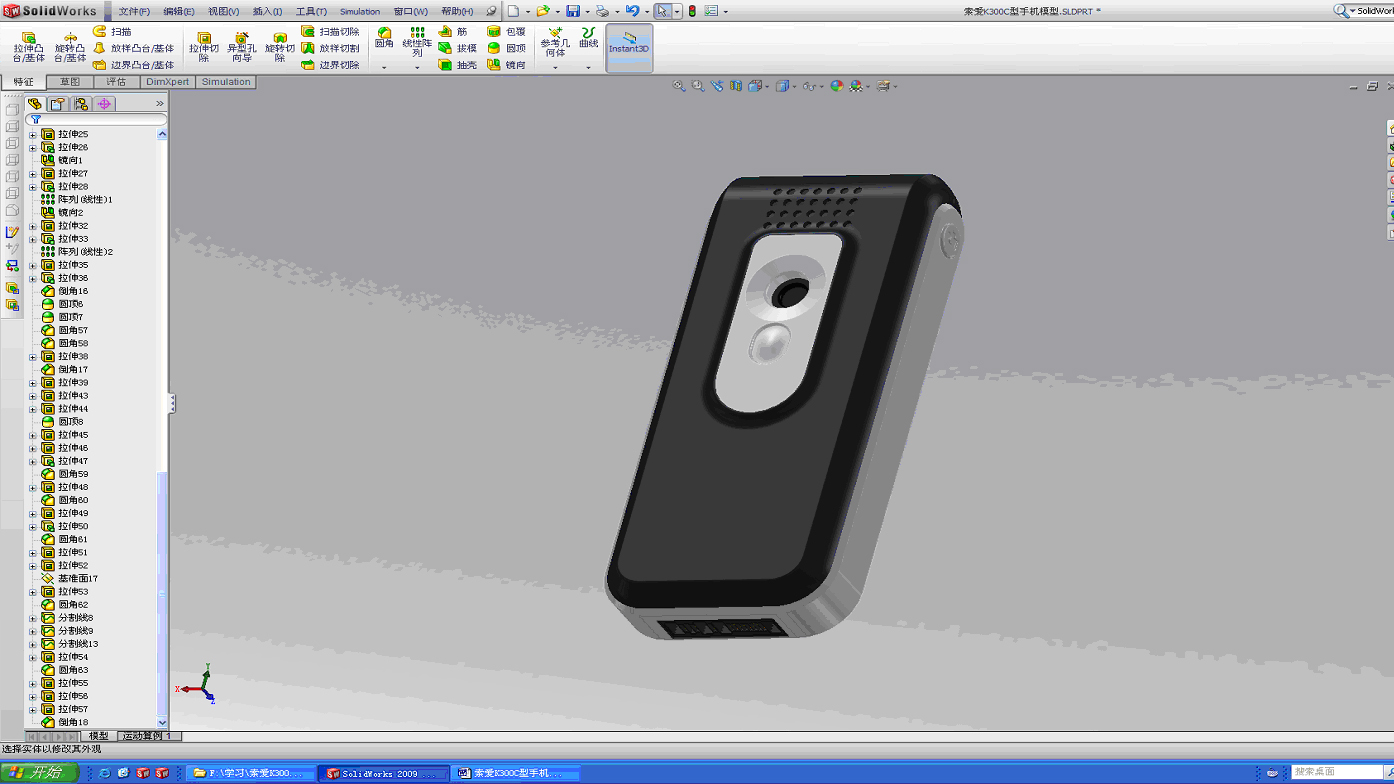The image size is (1394, 784).
Task: Open the 插入(I) menu
Action: point(267,11)
